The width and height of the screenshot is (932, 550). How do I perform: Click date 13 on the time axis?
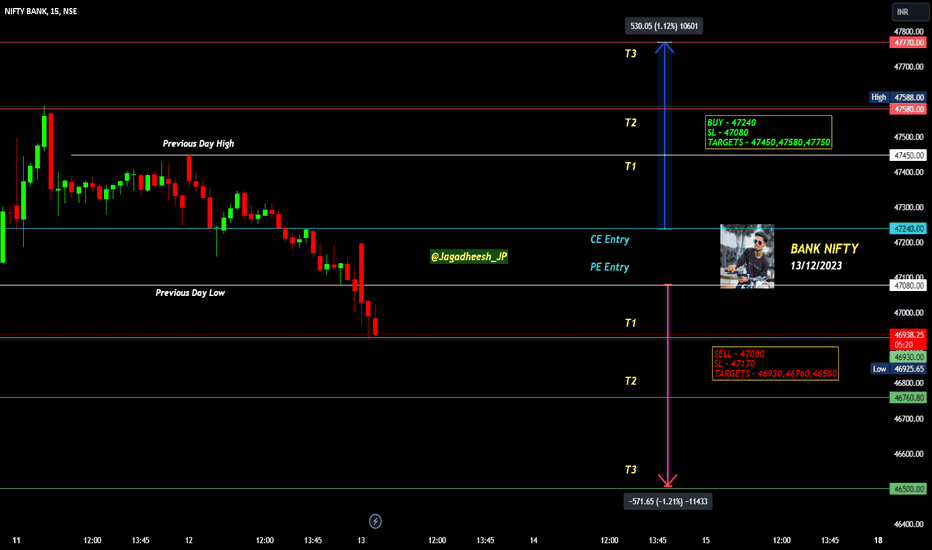361,540
